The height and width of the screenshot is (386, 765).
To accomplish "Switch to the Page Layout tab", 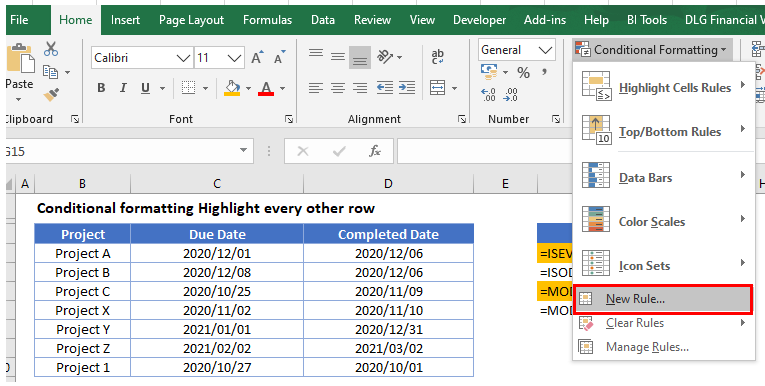I will [x=191, y=20].
